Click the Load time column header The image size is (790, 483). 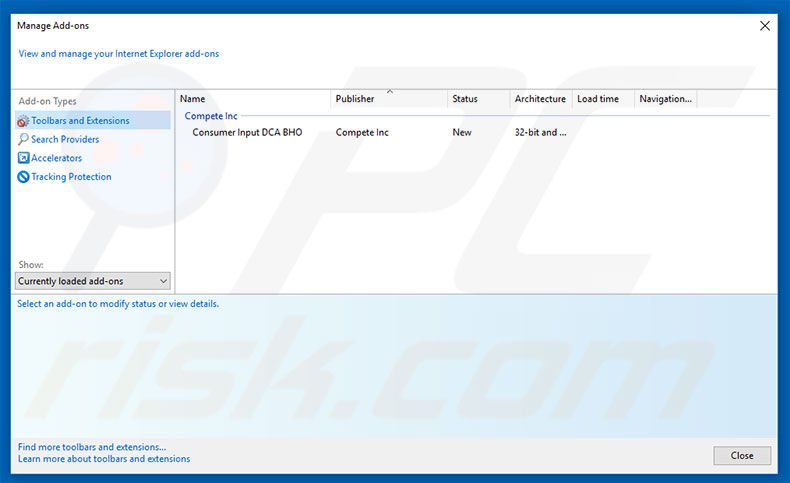(x=603, y=99)
